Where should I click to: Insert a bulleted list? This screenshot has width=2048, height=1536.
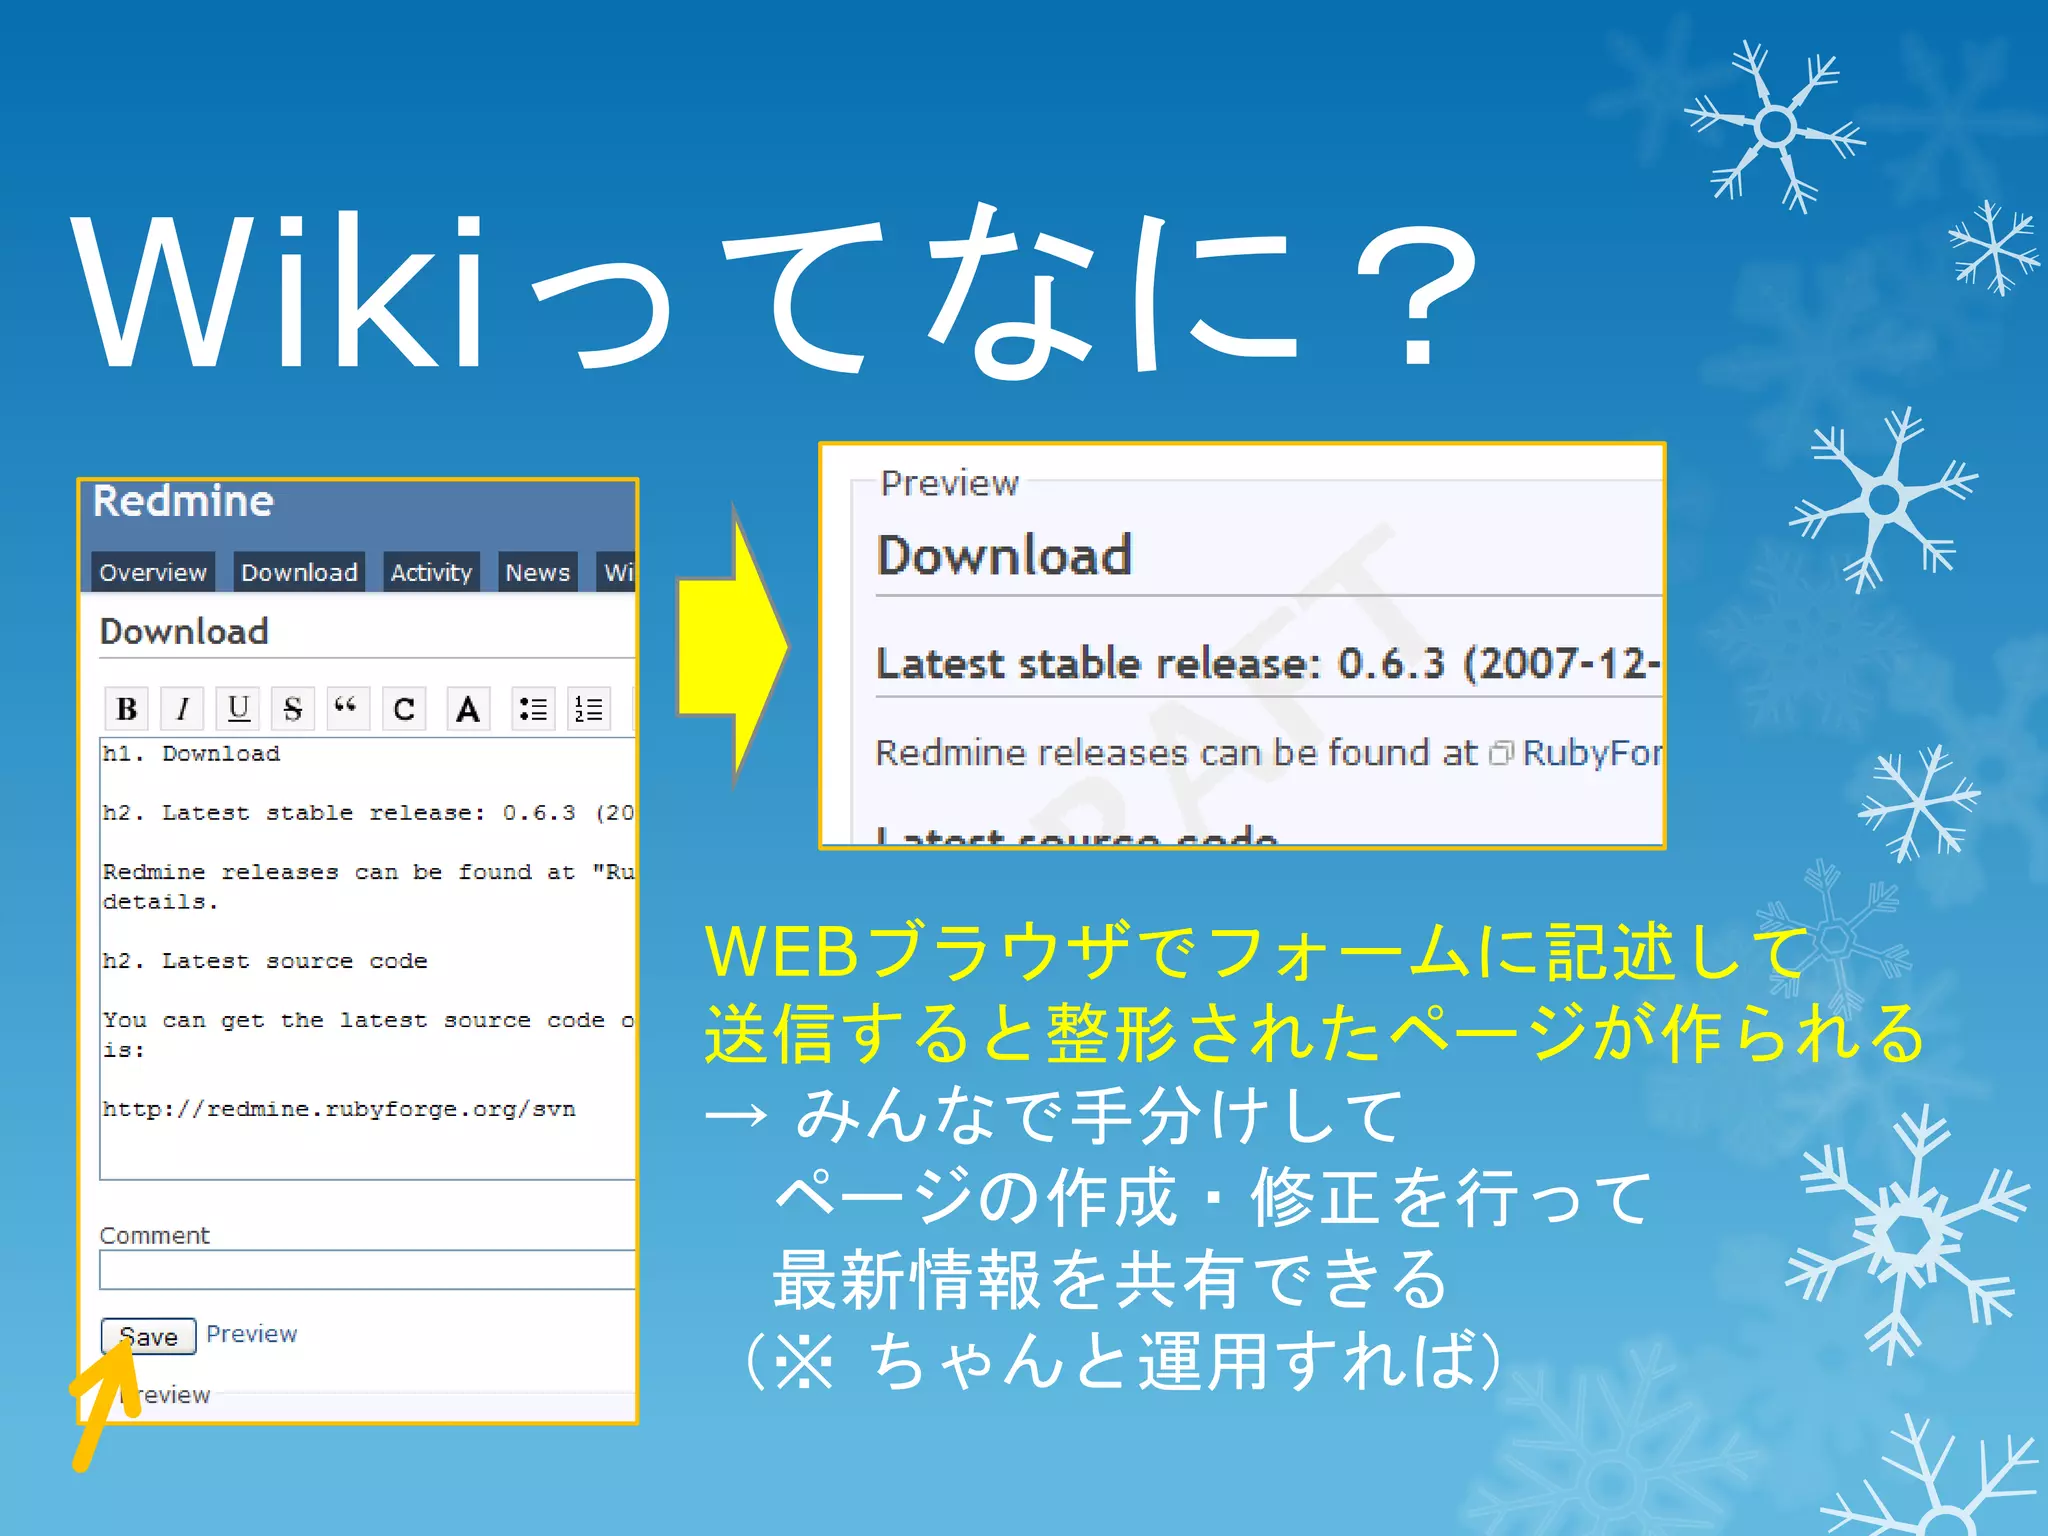533,708
